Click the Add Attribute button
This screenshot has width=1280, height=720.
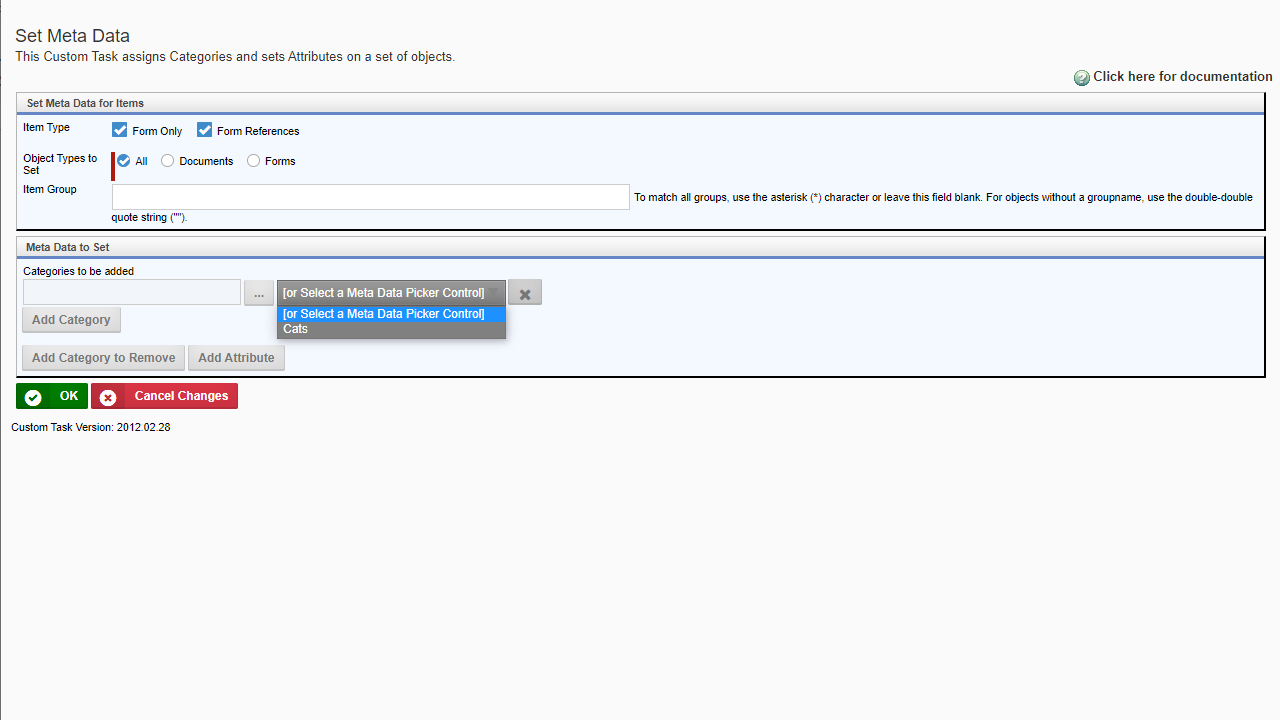(236, 358)
